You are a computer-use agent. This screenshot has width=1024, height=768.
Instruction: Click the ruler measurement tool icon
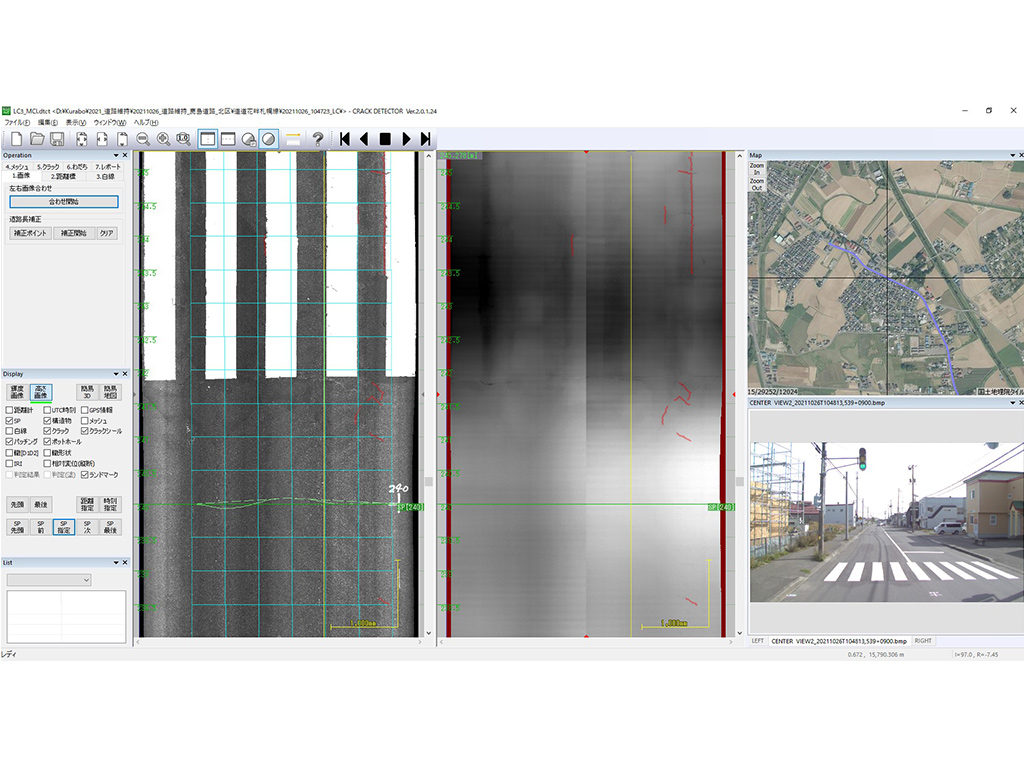pyautogui.click(x=294, y=139)
